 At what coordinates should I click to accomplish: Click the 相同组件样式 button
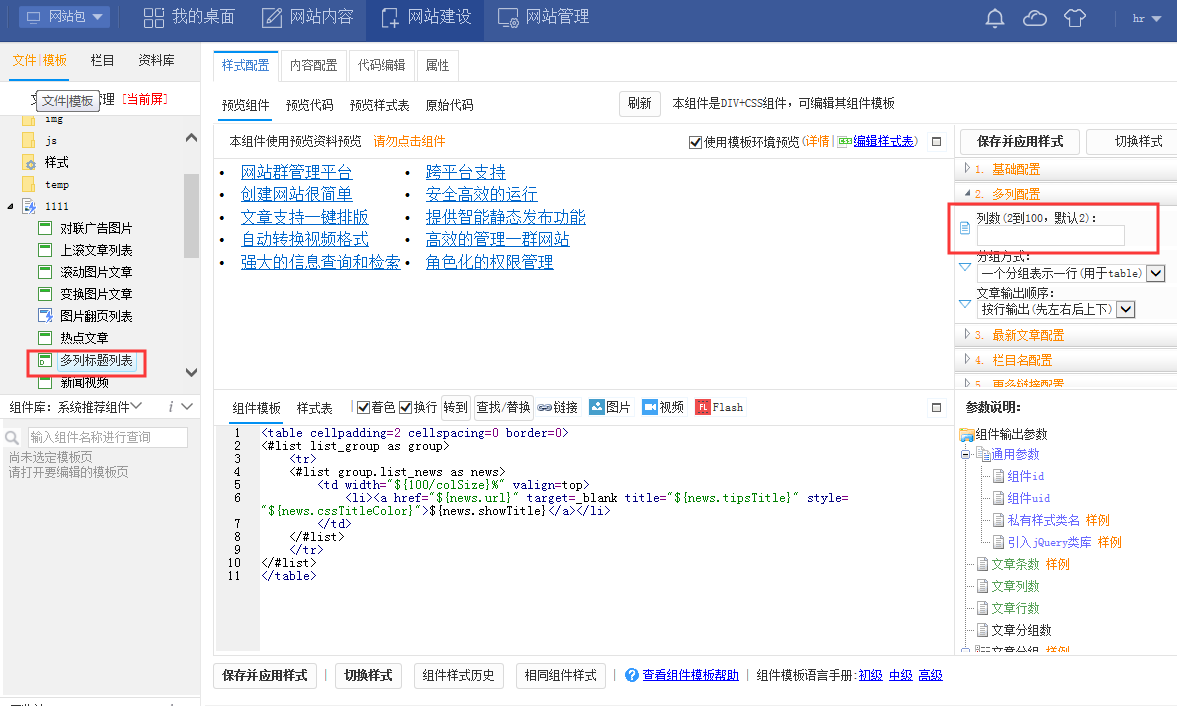coord(561,676)
